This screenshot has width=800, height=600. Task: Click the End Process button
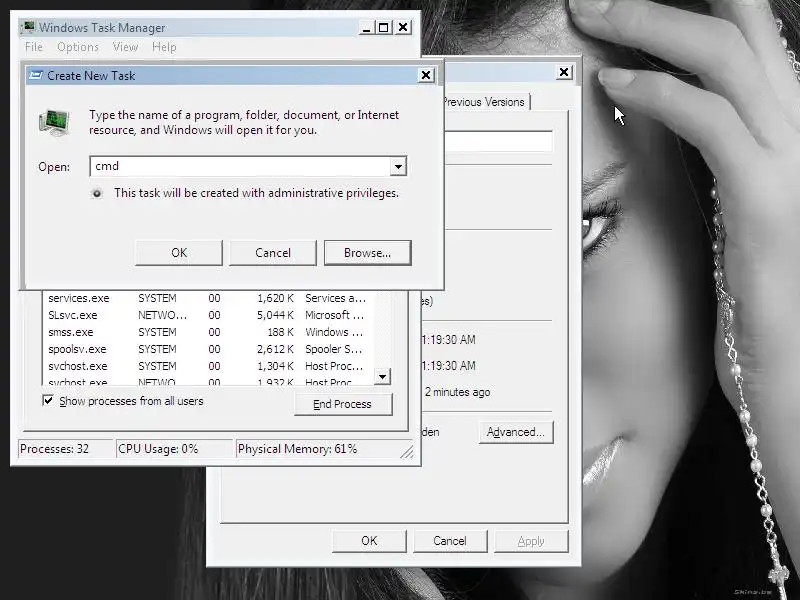[343, 404]
